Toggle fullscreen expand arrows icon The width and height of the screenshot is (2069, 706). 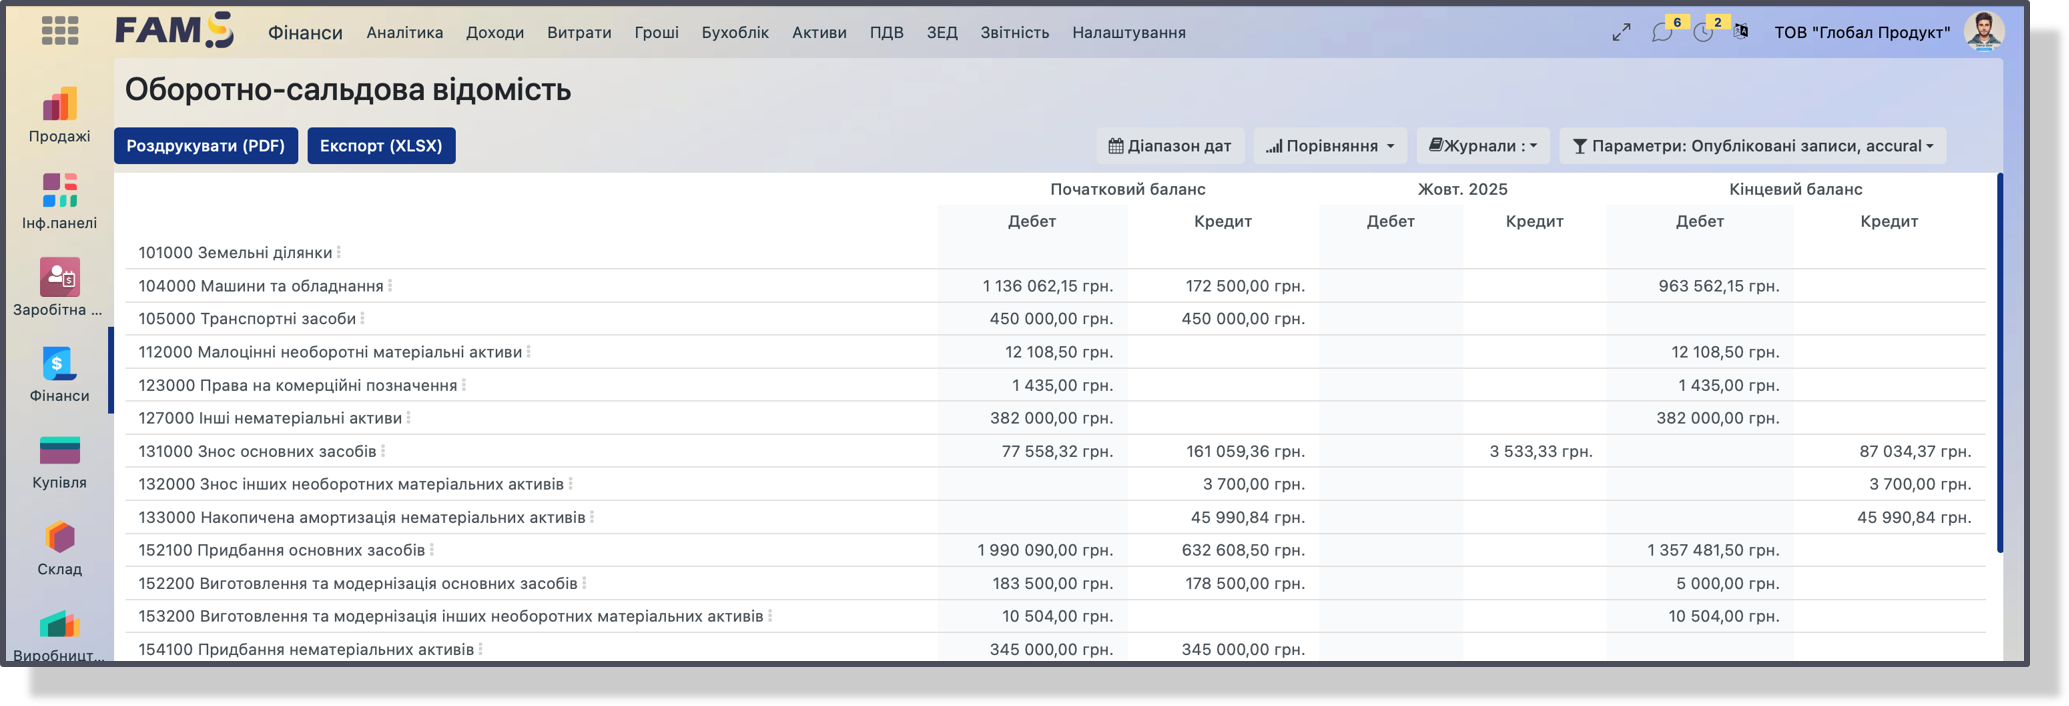click(x=1621, y=32)
